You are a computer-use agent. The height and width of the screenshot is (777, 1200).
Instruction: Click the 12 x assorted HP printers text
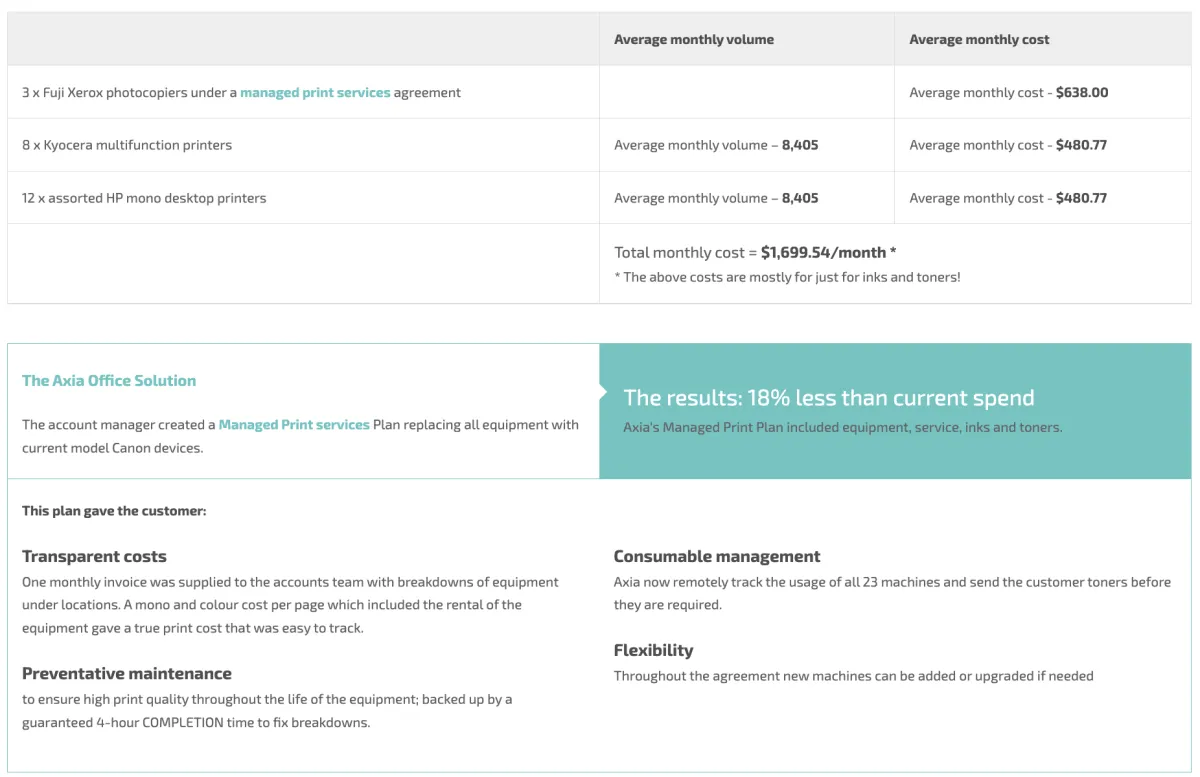144,198
